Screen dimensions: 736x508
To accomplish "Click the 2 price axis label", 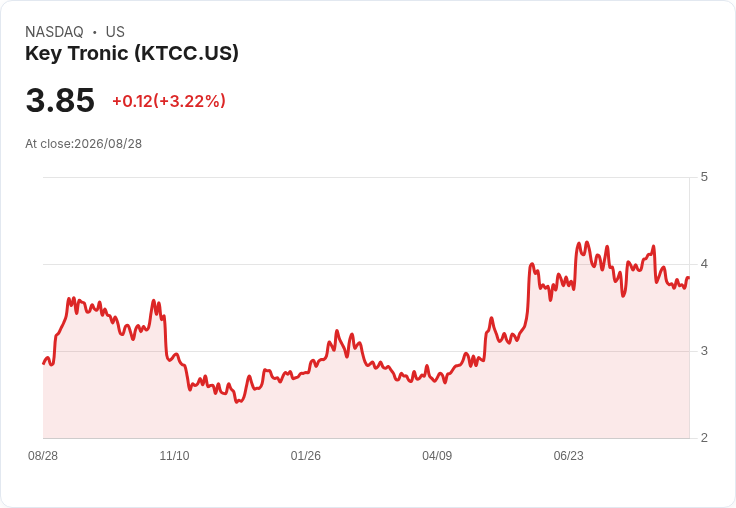I will 704,438.
